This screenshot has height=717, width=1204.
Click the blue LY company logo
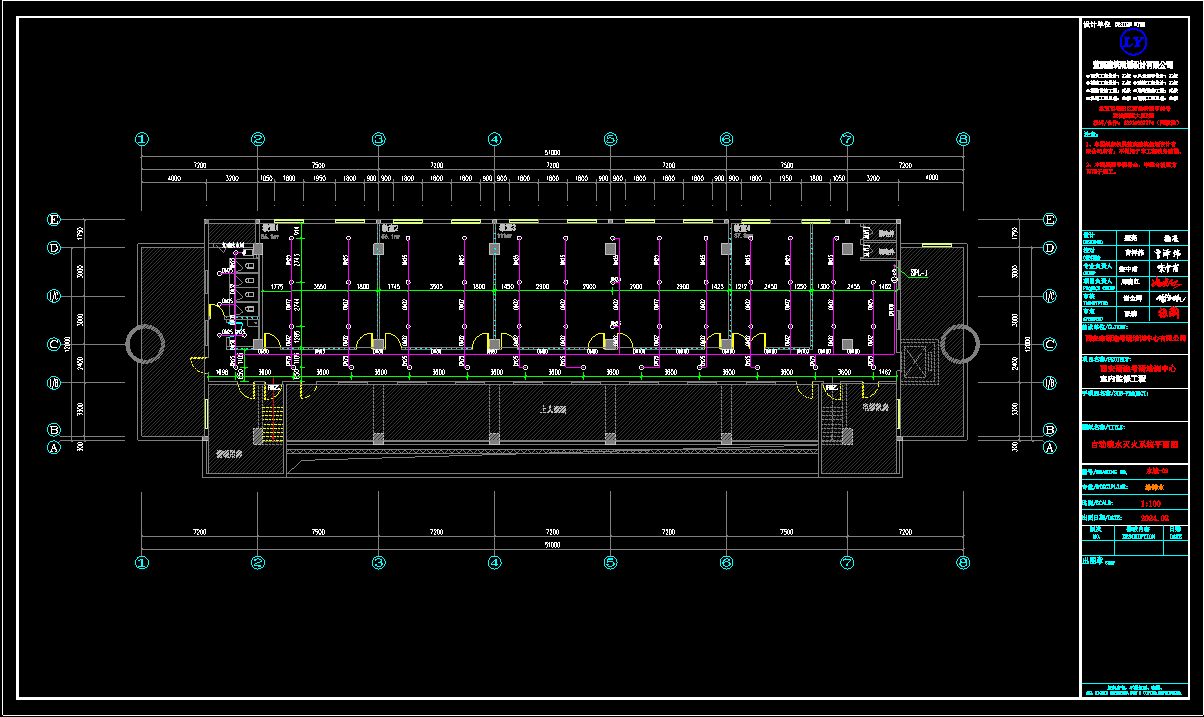[1134, 42]
